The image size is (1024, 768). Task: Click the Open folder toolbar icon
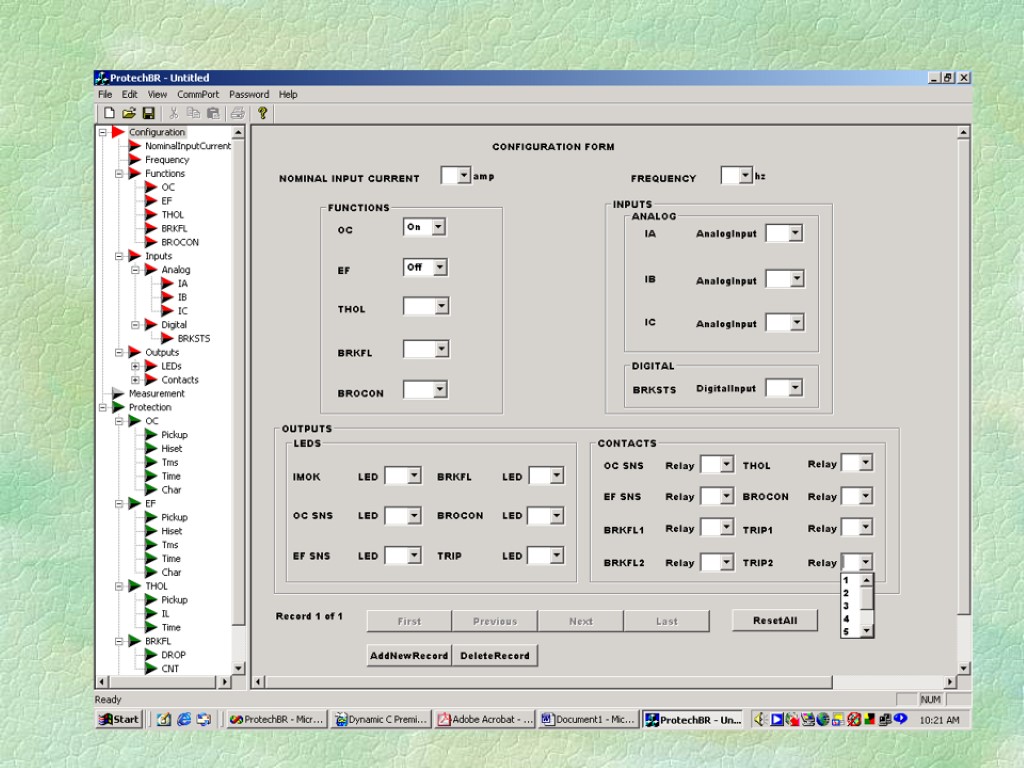pos(128,114)
